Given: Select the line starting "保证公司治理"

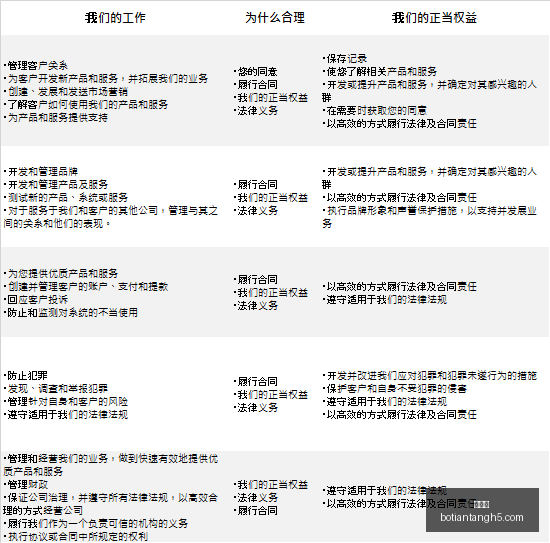Looking at the screenshot, I should pyautogui.click(x=110, y=504).
